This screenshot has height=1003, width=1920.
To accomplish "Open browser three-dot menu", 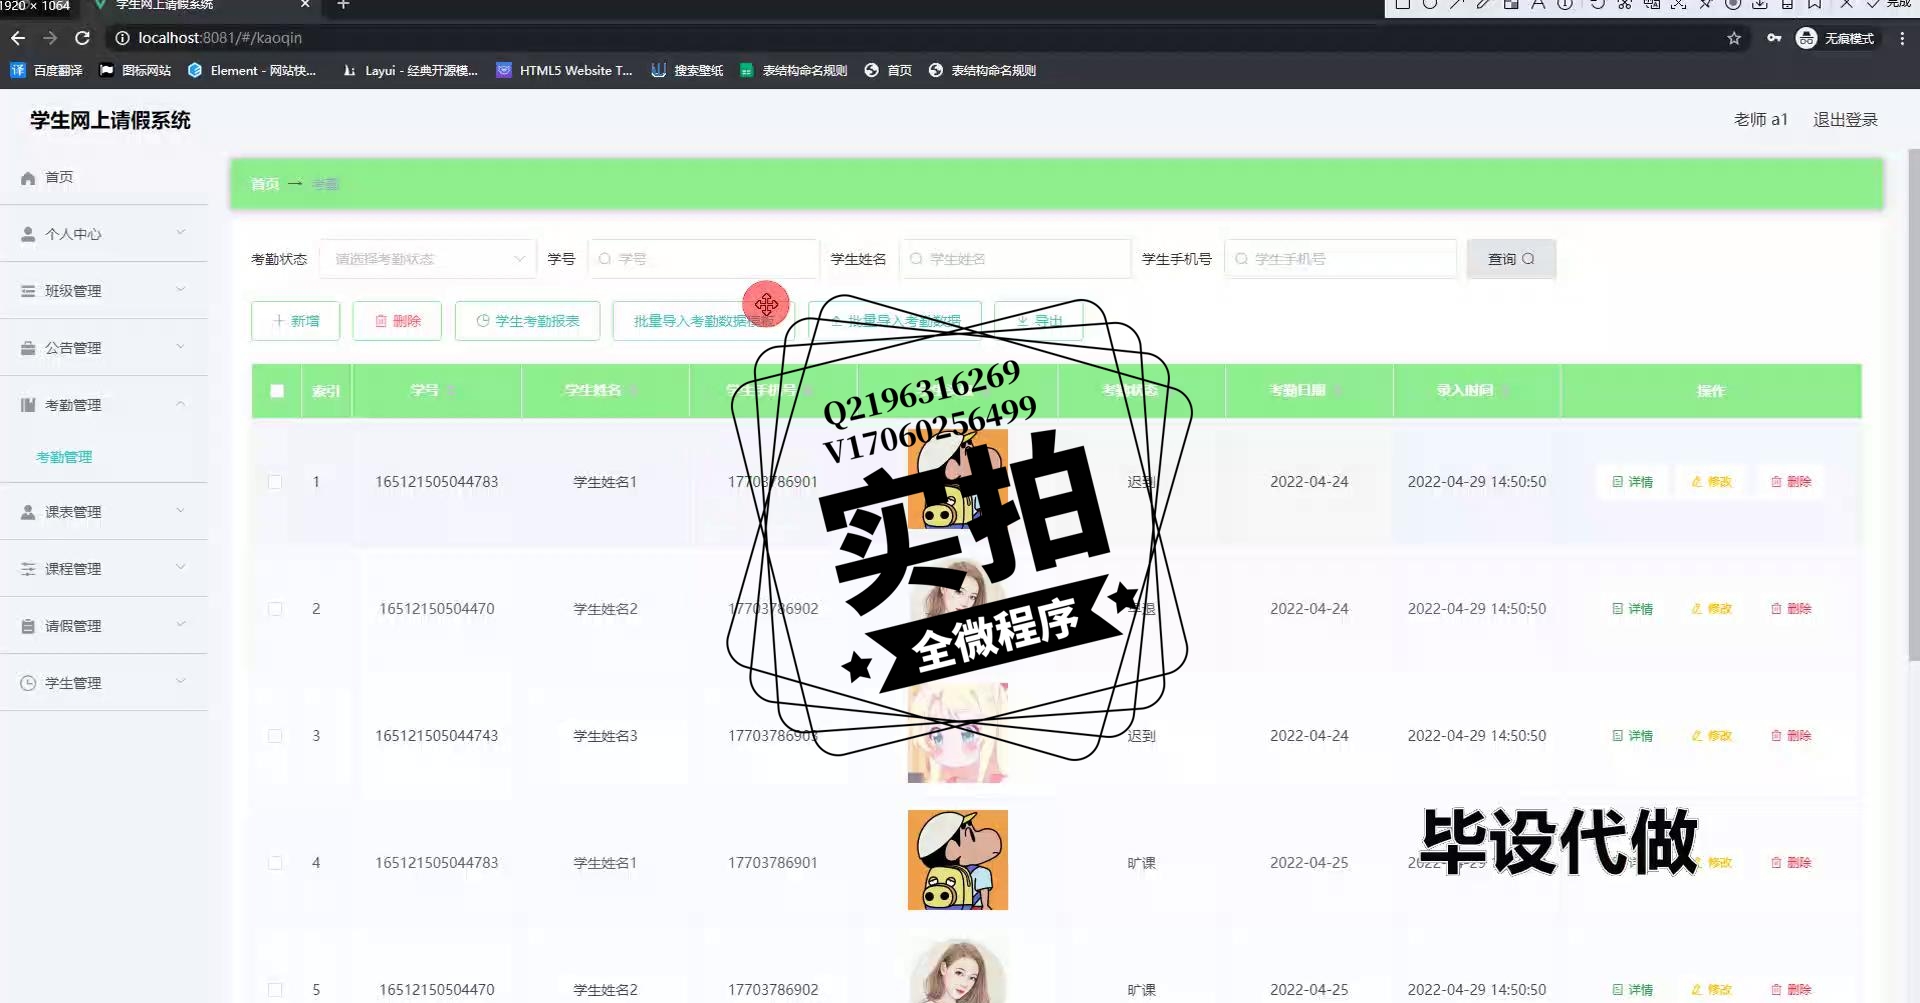I will click(x=1902, y=38).
